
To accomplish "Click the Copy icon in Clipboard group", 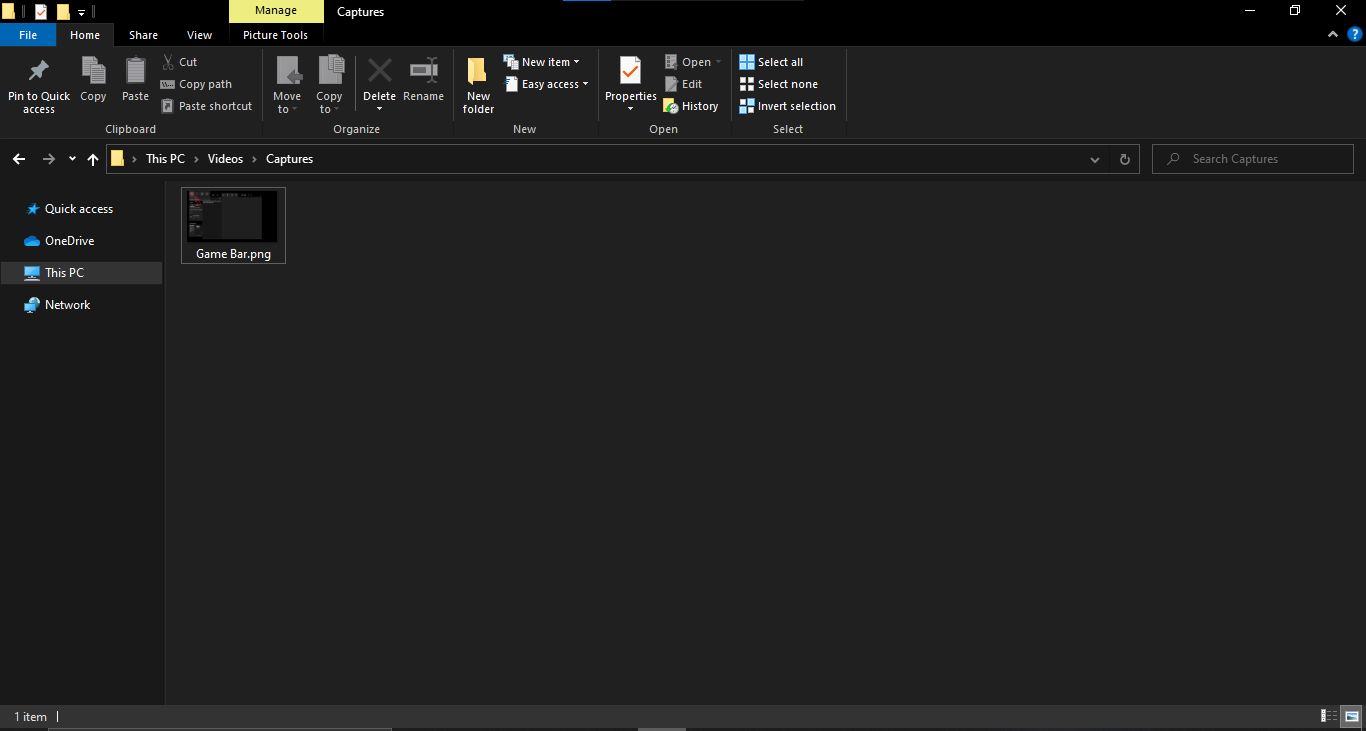I will pyautogui.click(x=93, y=72).
